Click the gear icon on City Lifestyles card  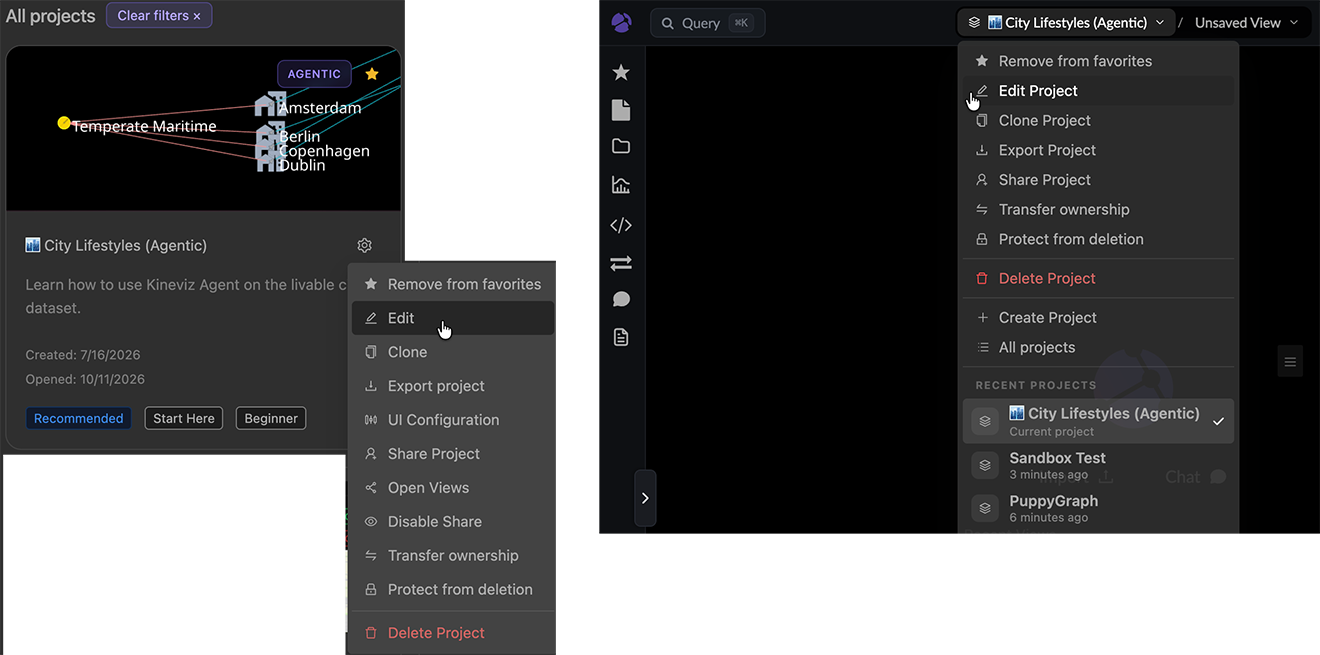[364, 245]
